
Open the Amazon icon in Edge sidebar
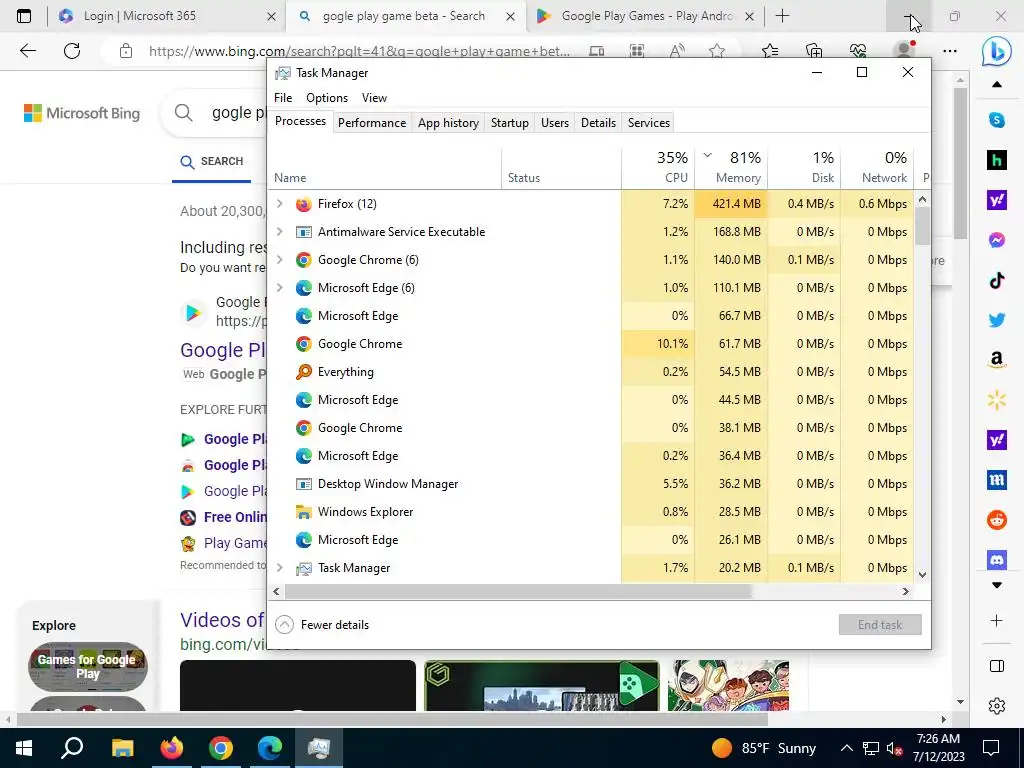[997, 360]
